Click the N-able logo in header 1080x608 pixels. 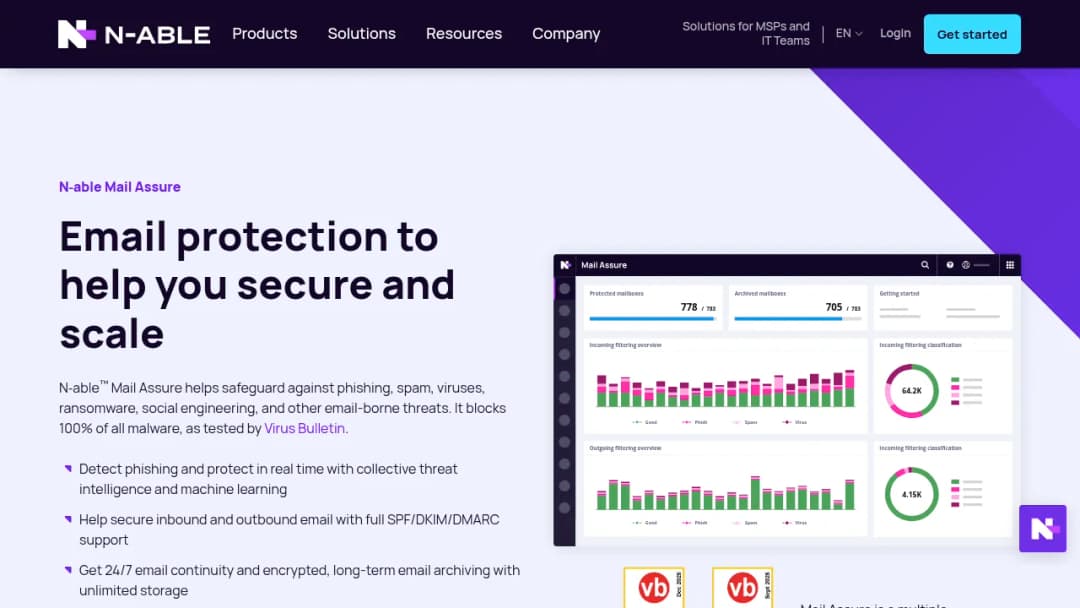coord(134,34)
